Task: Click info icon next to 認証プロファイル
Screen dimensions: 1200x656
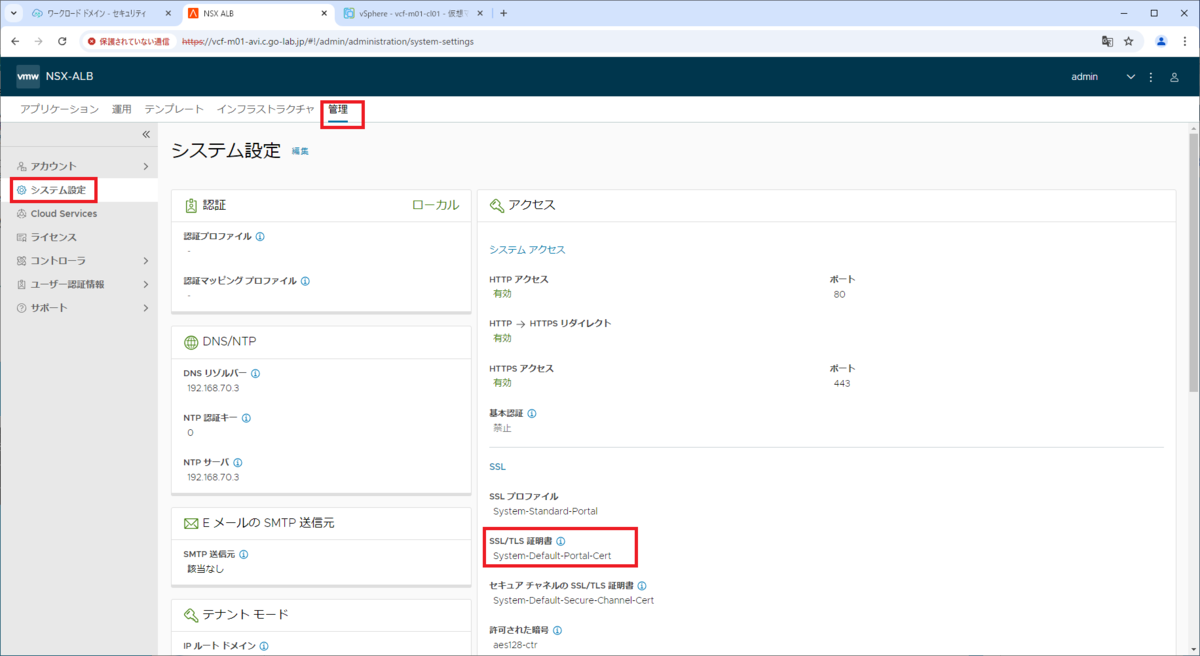Action: (x=260, y=237)
